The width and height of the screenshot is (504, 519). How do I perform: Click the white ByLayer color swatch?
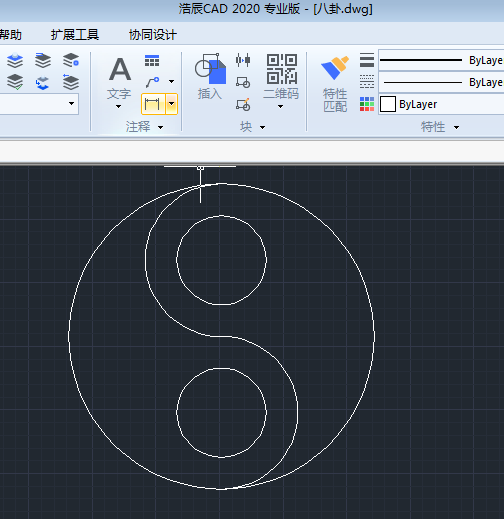[x=388, y=104]
